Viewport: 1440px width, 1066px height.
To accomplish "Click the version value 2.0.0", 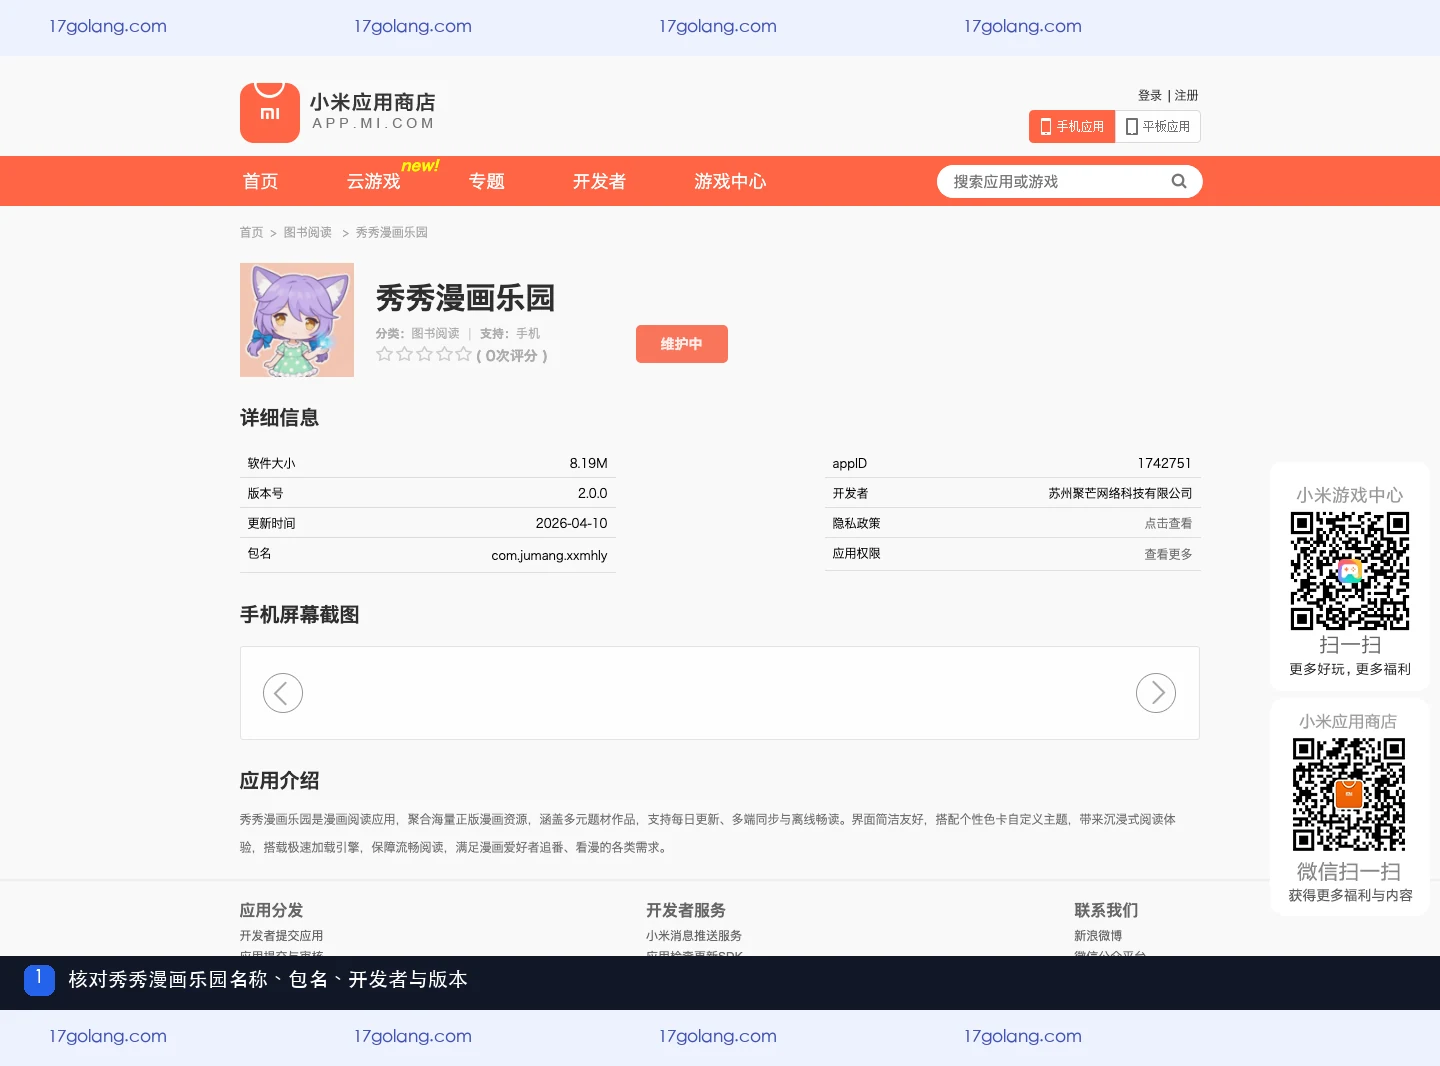I will [592, 493].
